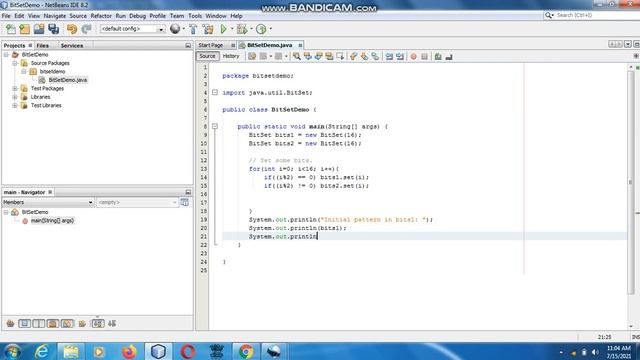640x360 pixels.
Task: Click the editor vertical scrollbar
Action: tap(631, 182)
